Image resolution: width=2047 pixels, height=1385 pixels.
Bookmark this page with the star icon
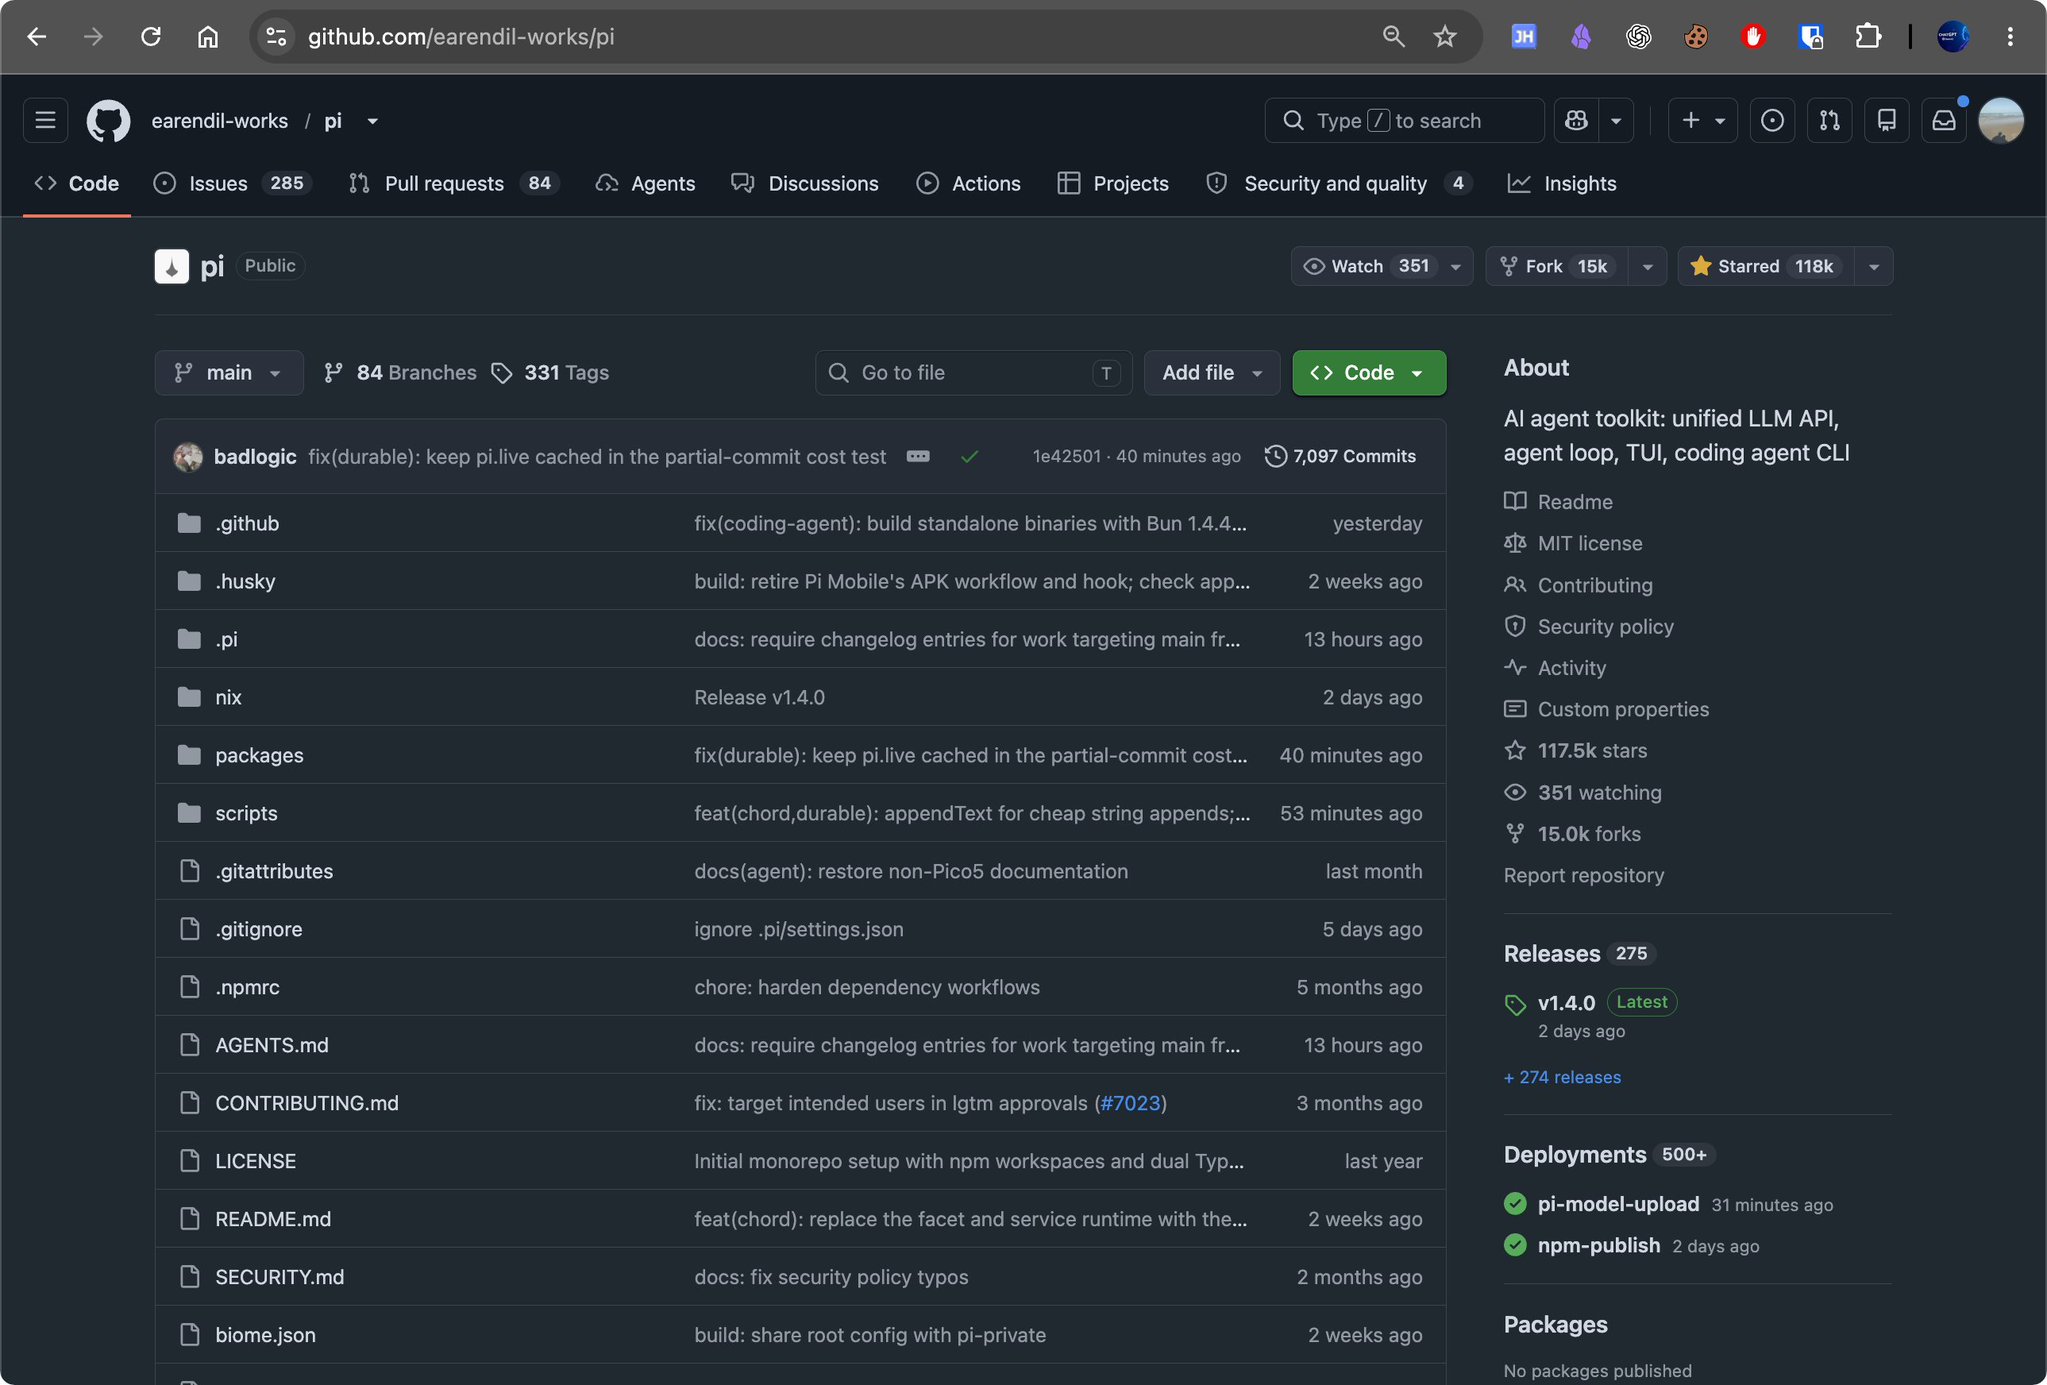point(1445,37)
